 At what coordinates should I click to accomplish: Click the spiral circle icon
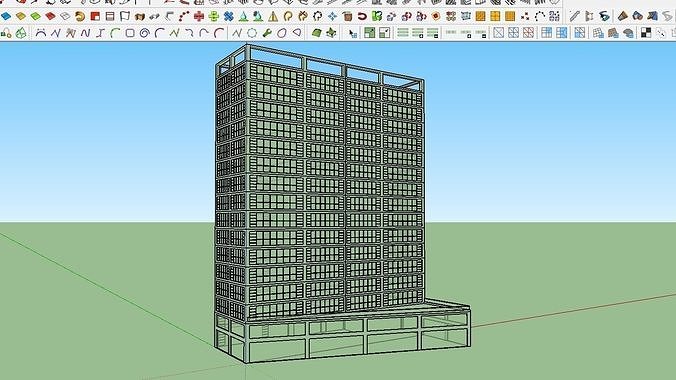click(x=144, y=33)
